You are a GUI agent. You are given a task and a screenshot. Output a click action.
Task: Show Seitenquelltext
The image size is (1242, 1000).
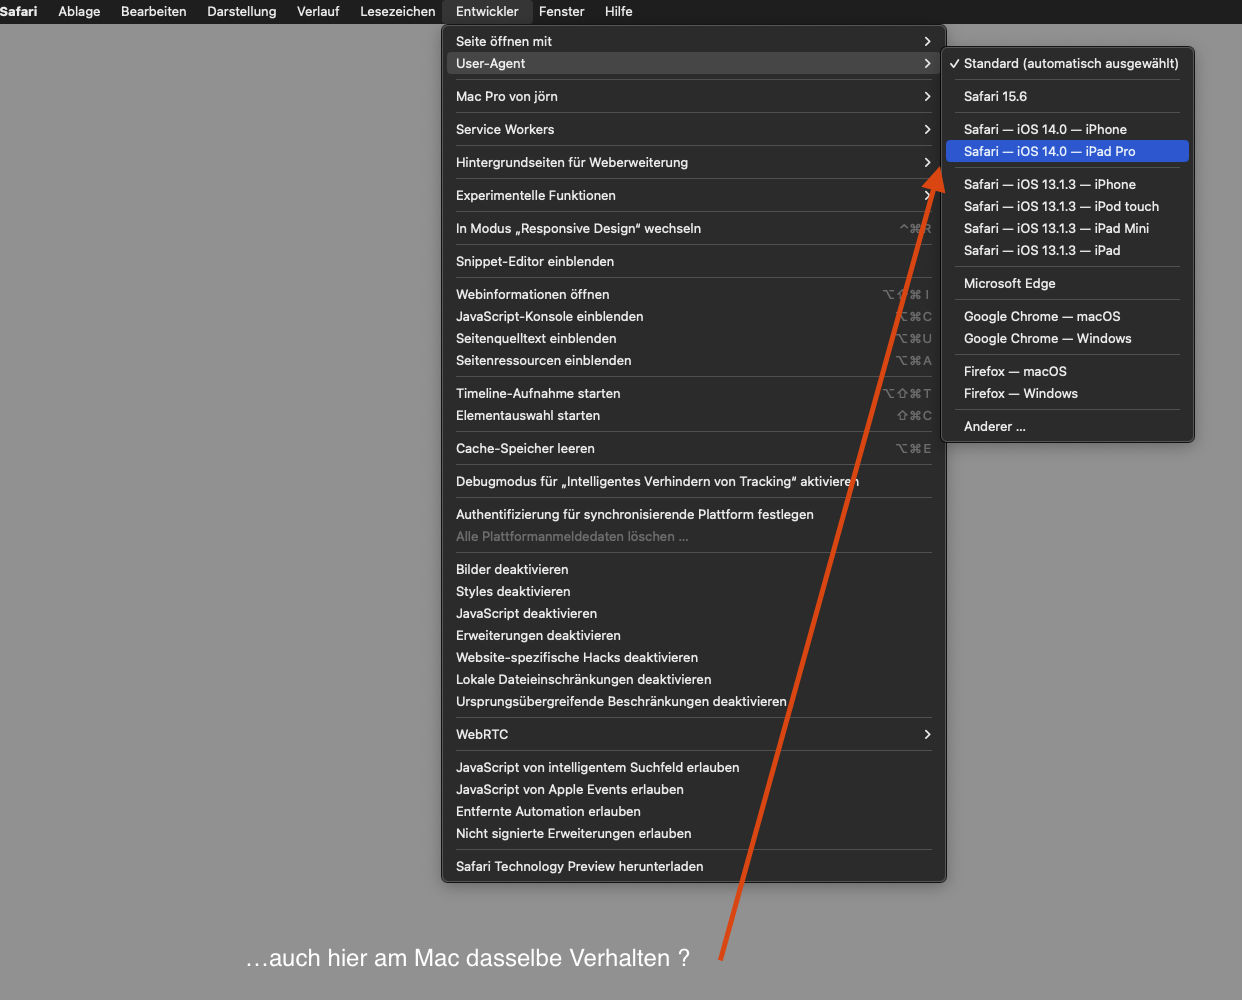point(694,338)
